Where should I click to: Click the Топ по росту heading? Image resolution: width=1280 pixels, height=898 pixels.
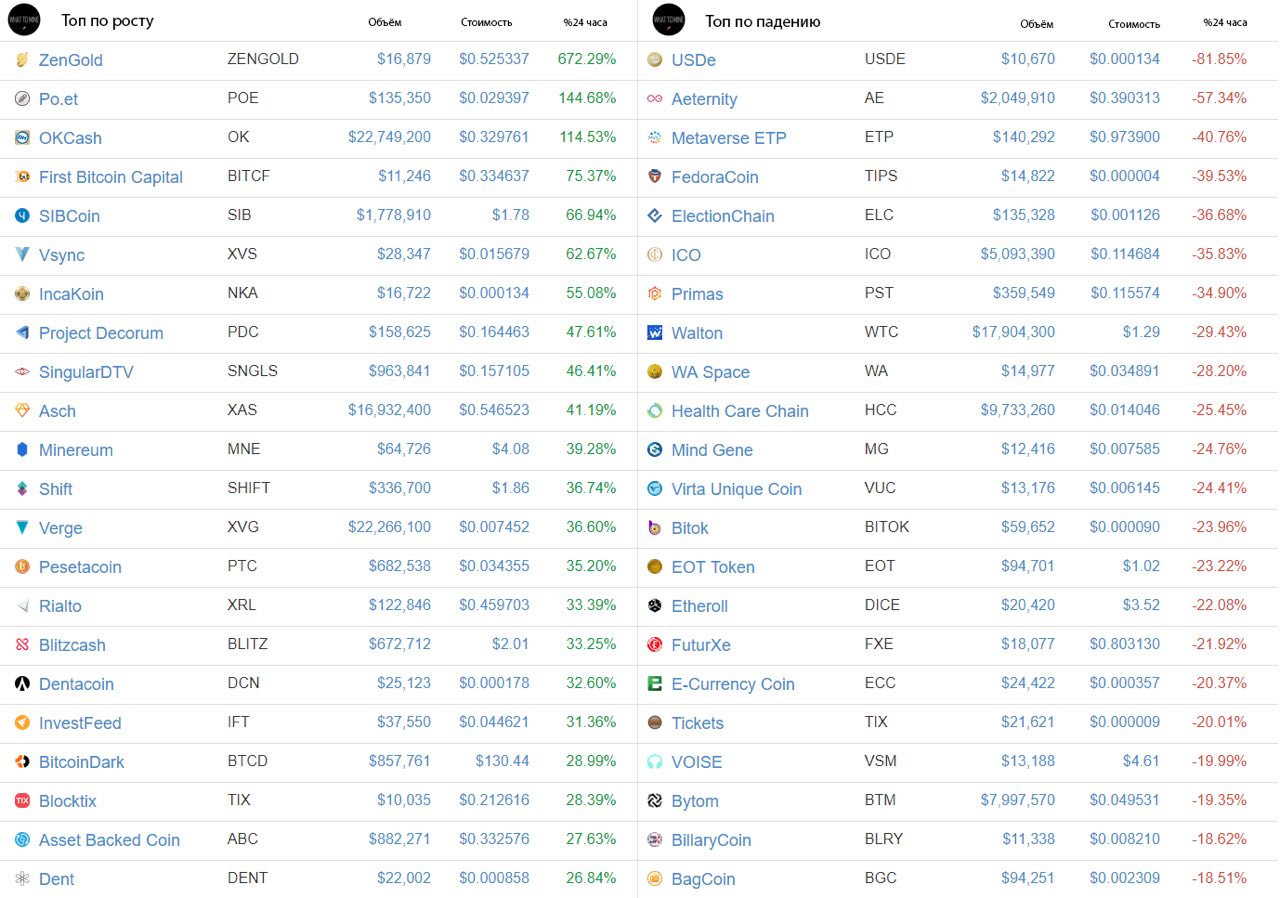(x=108, y=21)
